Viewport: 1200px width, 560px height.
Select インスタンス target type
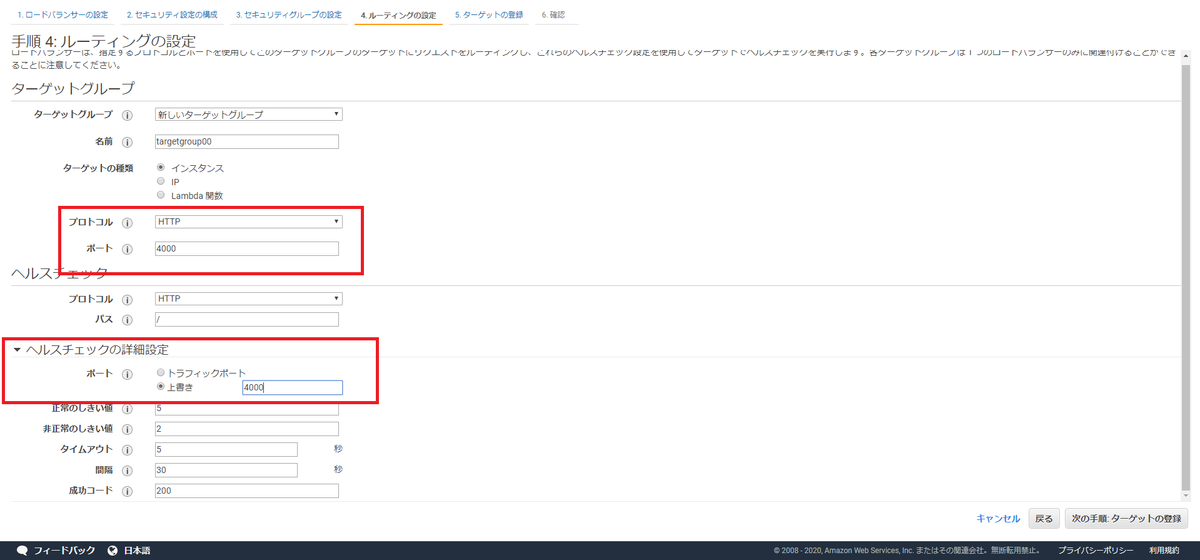tap(161, 168)
